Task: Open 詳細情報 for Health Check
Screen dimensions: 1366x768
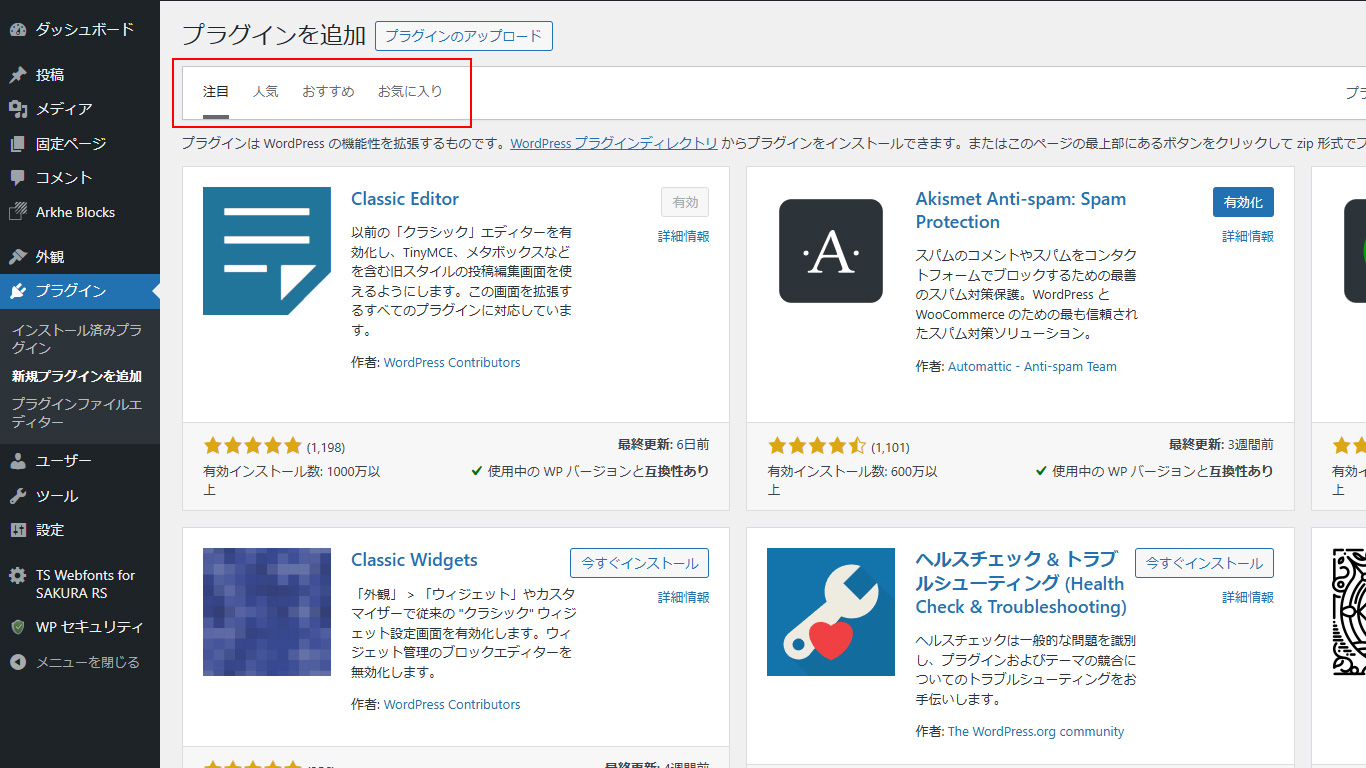Action: tap(1248, 597)
